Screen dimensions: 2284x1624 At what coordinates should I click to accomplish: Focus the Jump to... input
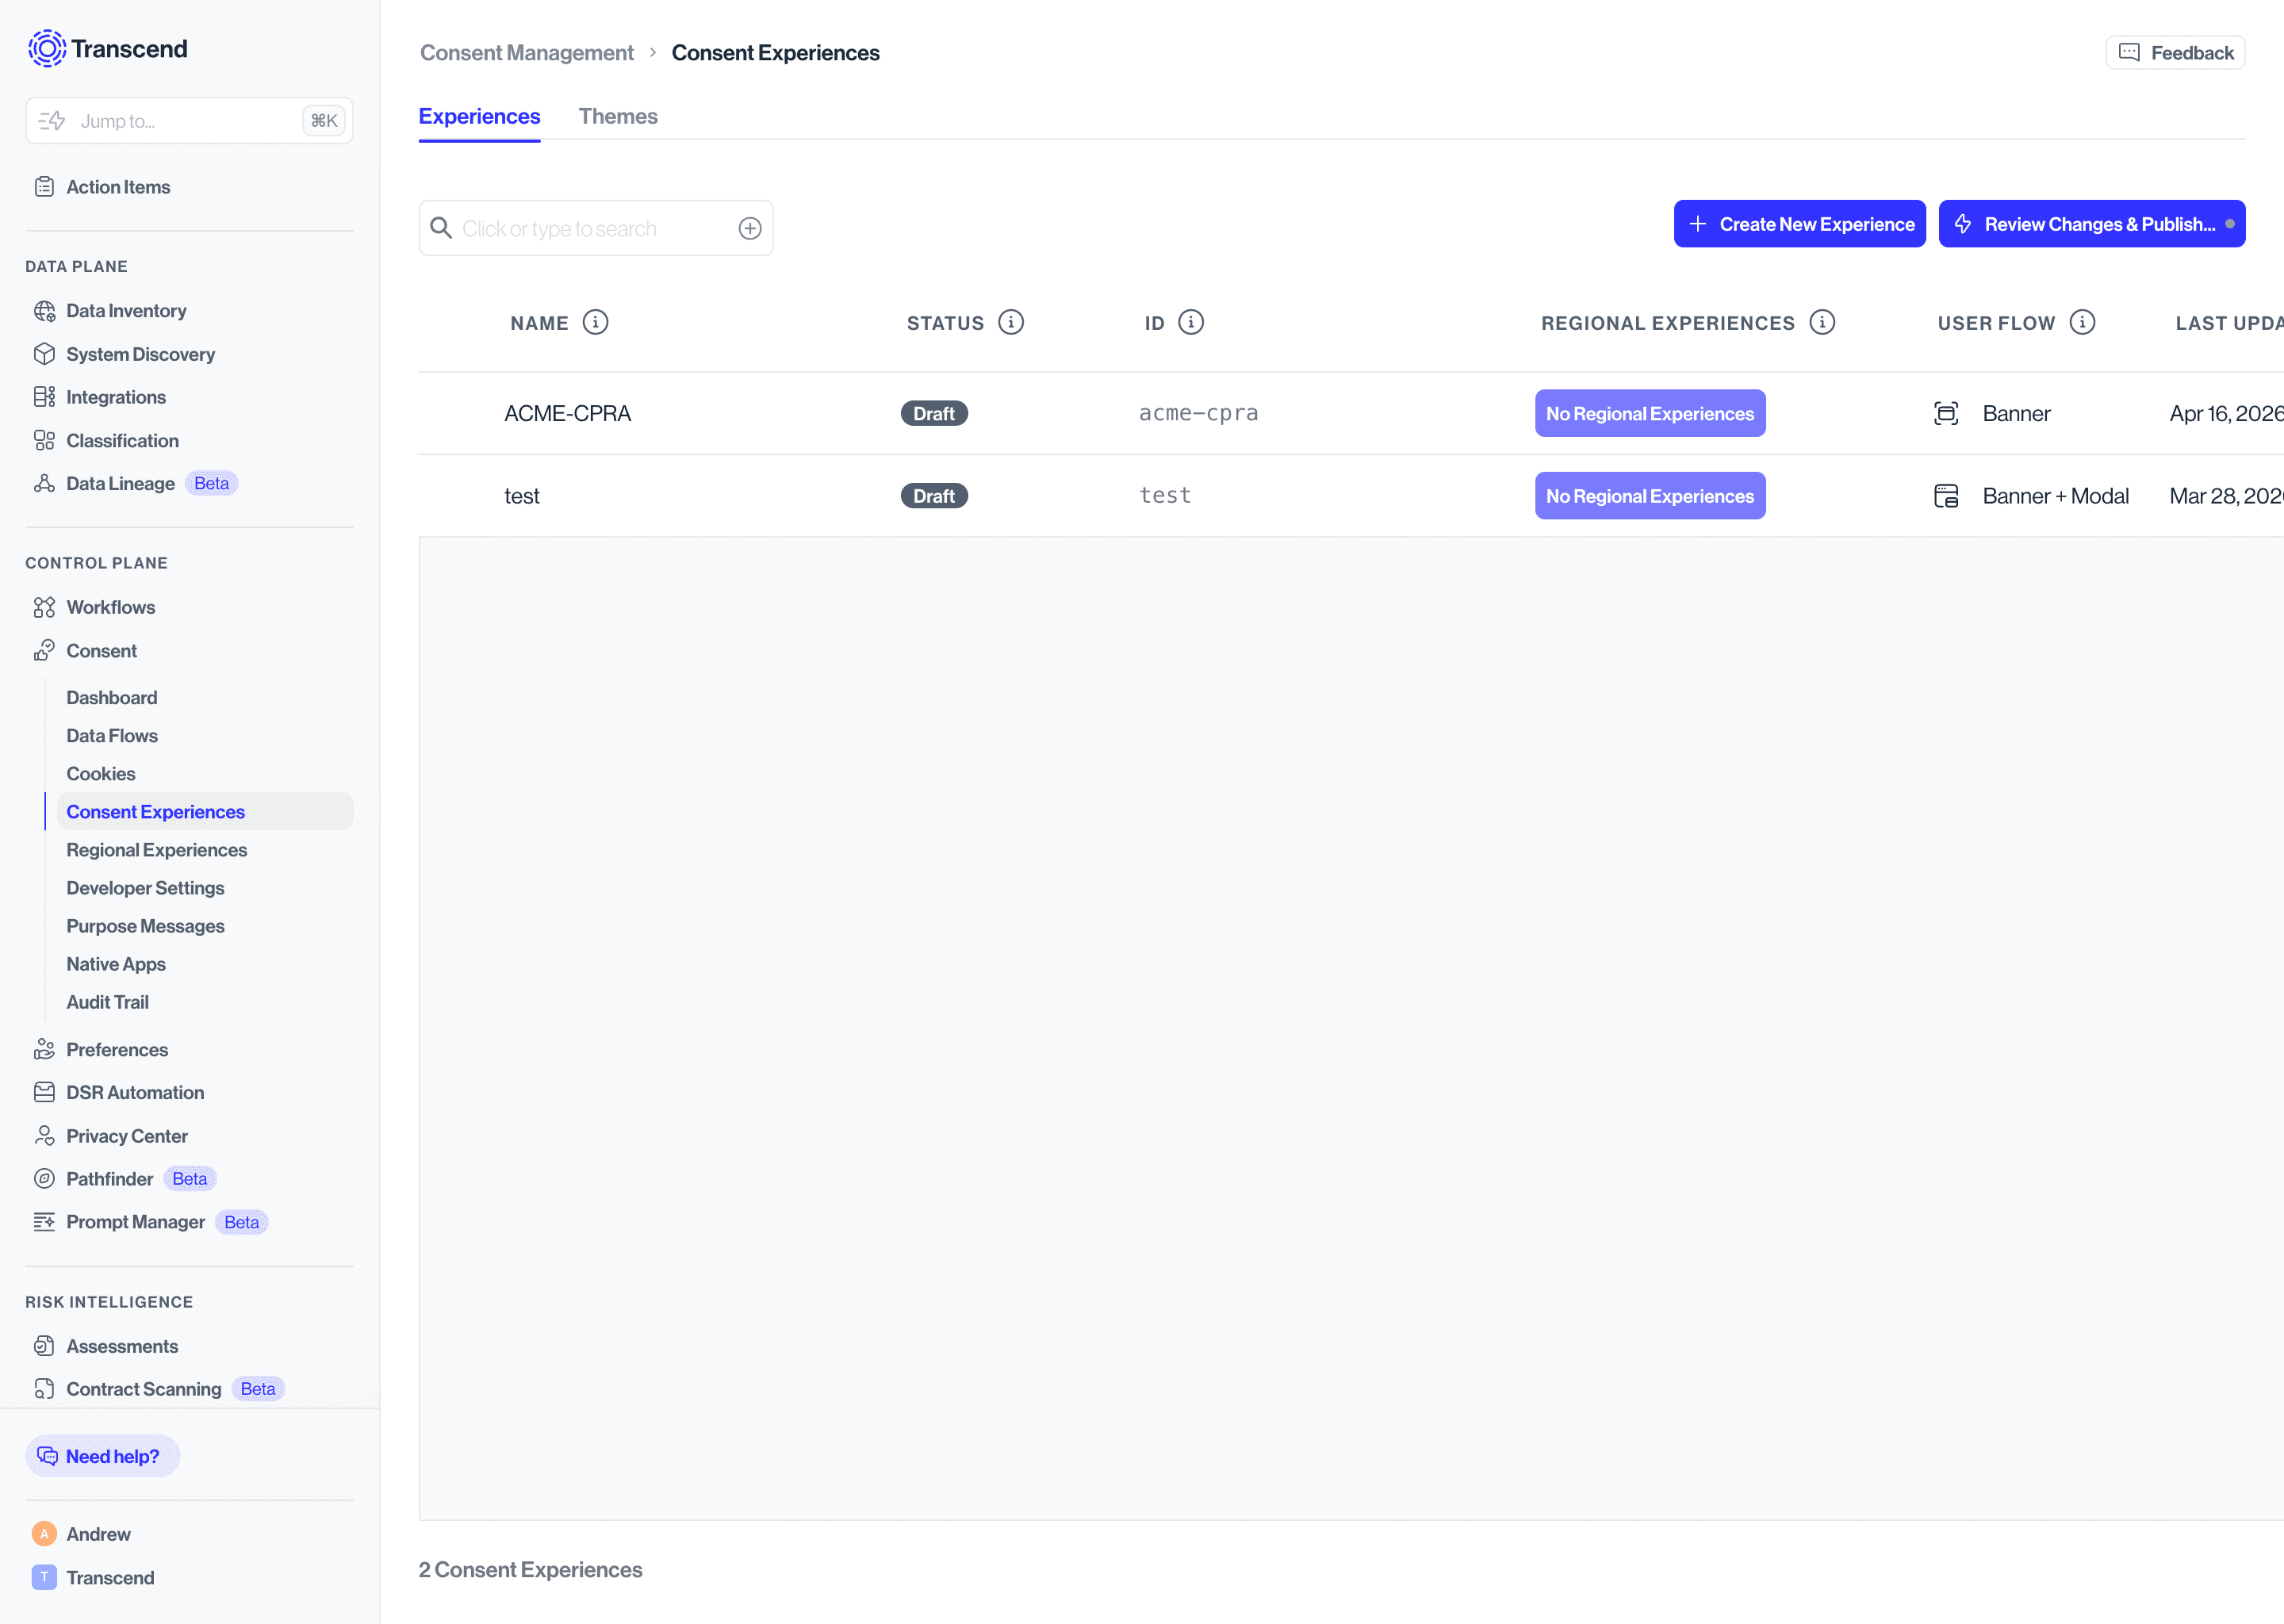(189, 121)
